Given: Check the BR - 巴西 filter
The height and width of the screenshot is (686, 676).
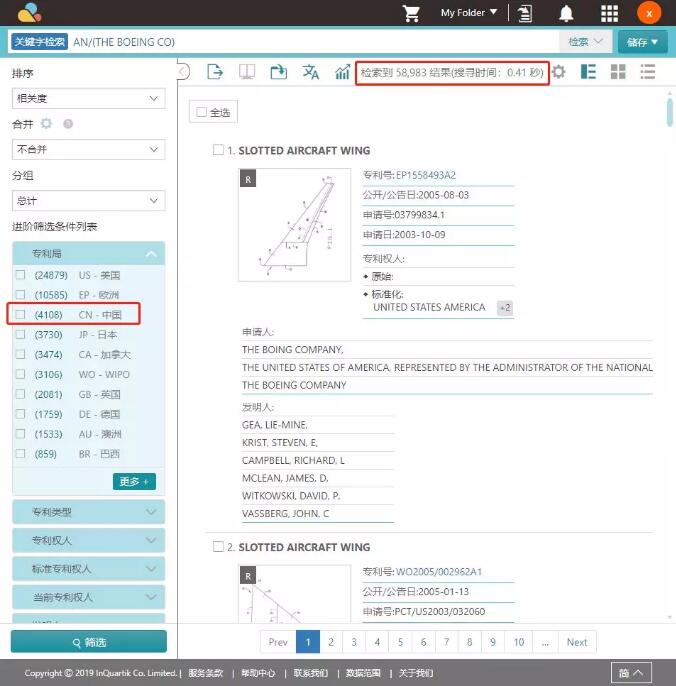Looking at the screenshot, I should point(20,453).
